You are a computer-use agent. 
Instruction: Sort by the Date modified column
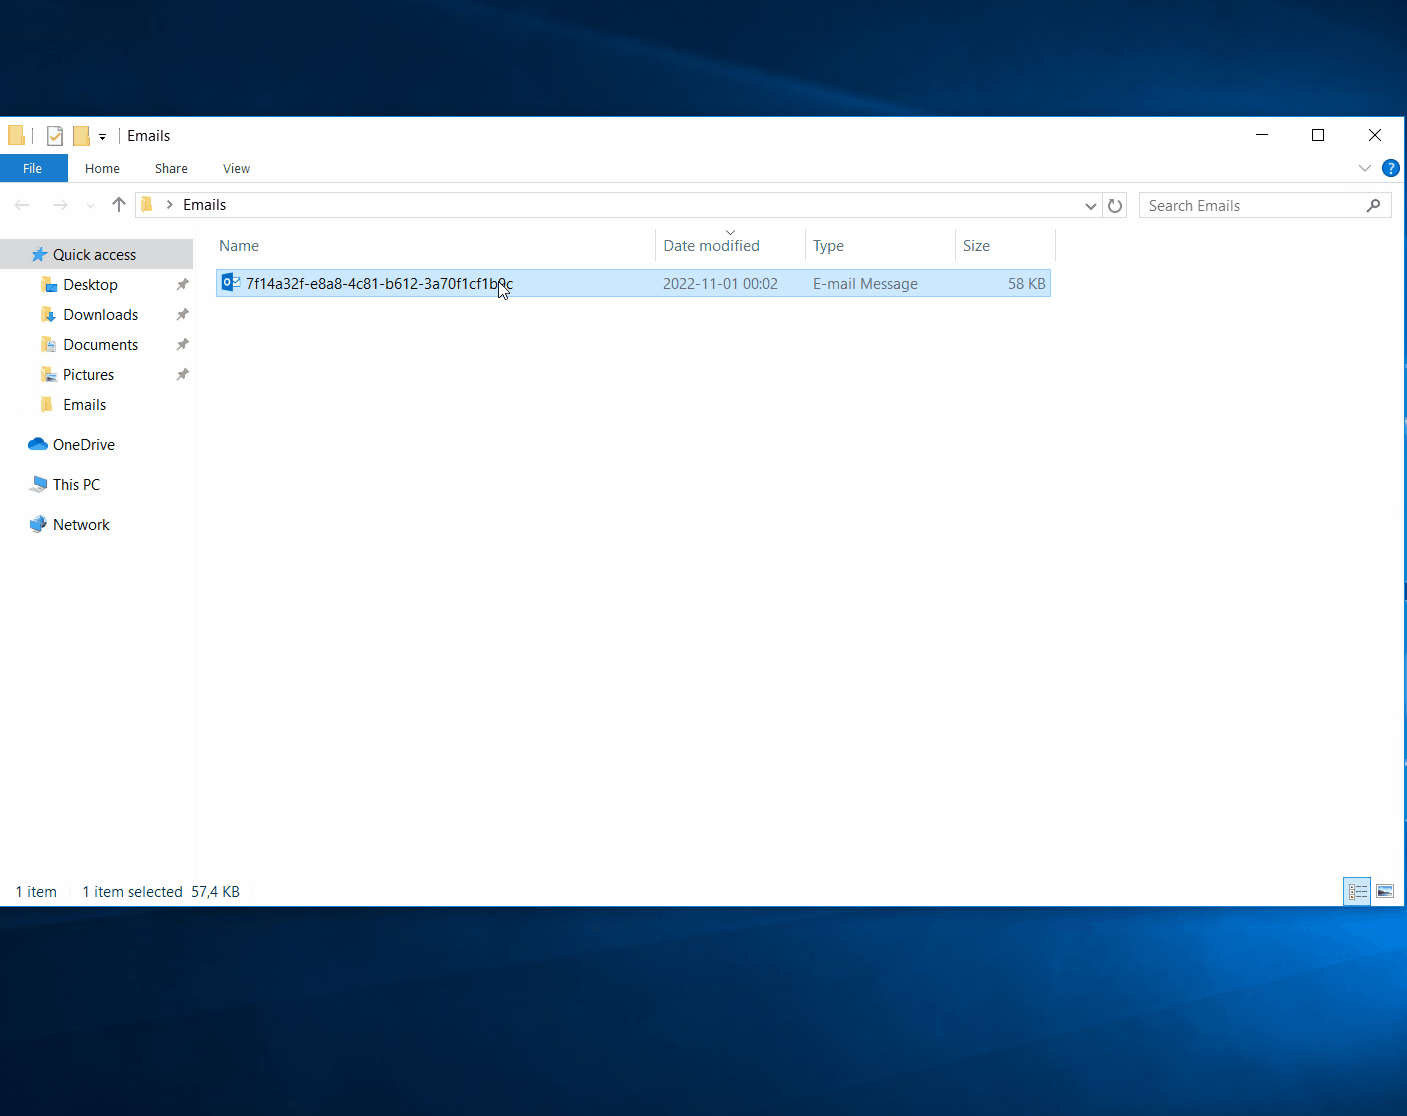[730, 246]
